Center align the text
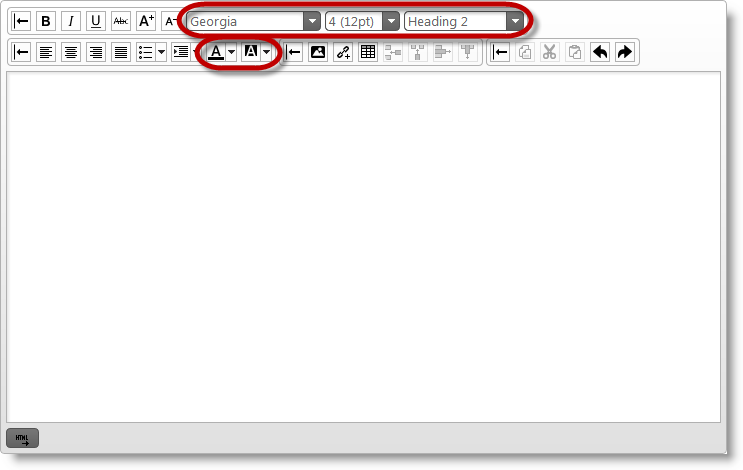Screen dimensions: 743x470 tap(71, 52)
